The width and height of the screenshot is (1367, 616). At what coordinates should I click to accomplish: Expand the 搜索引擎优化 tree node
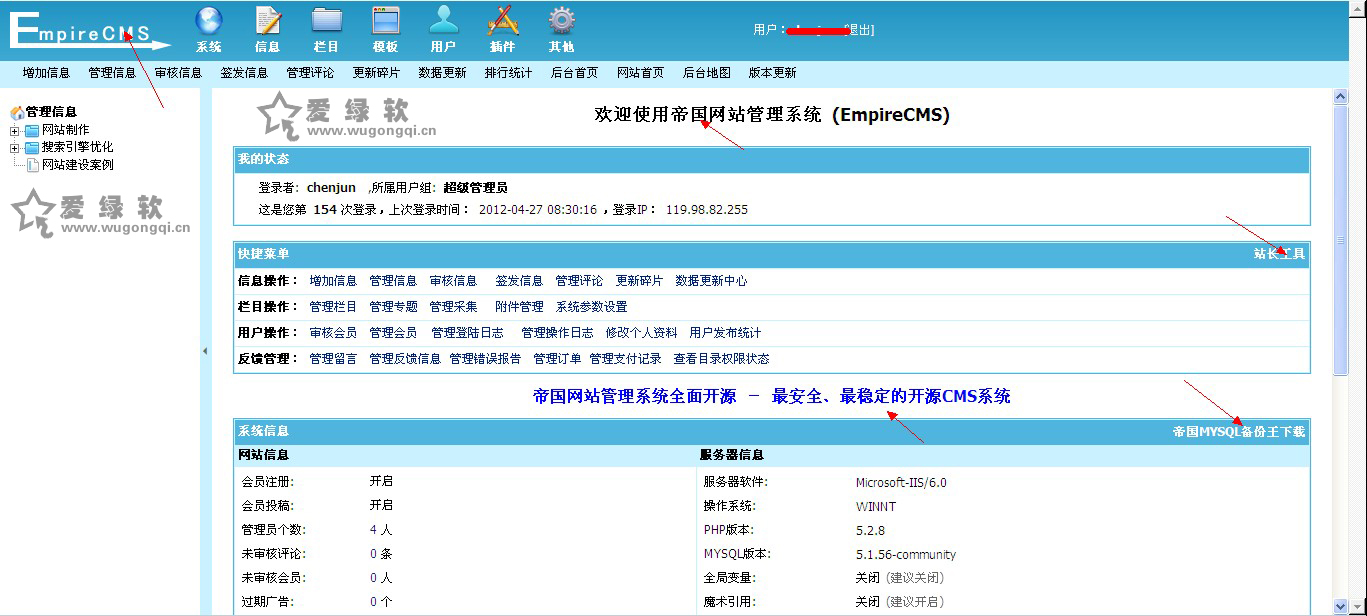point(14,148)
